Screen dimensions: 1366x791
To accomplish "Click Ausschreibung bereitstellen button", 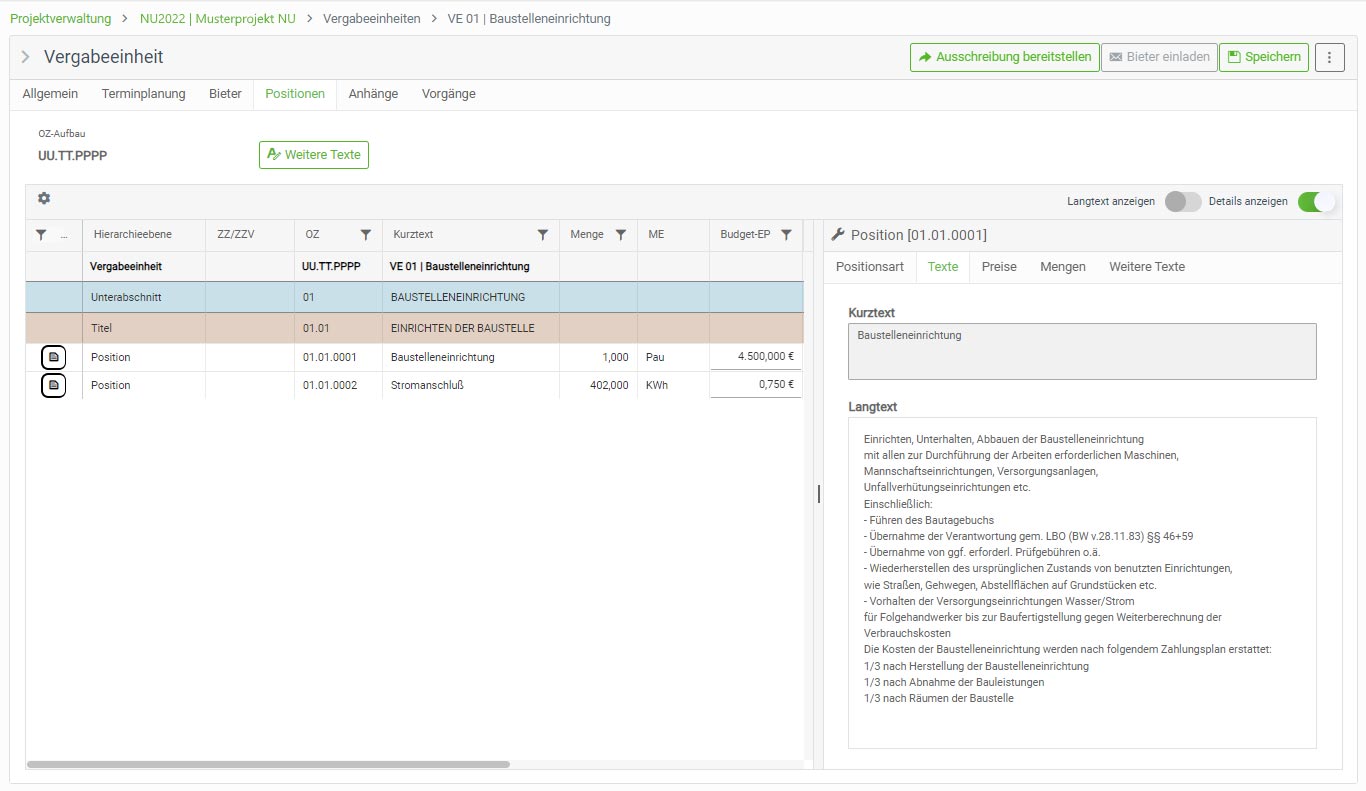I will point(1004,57).
